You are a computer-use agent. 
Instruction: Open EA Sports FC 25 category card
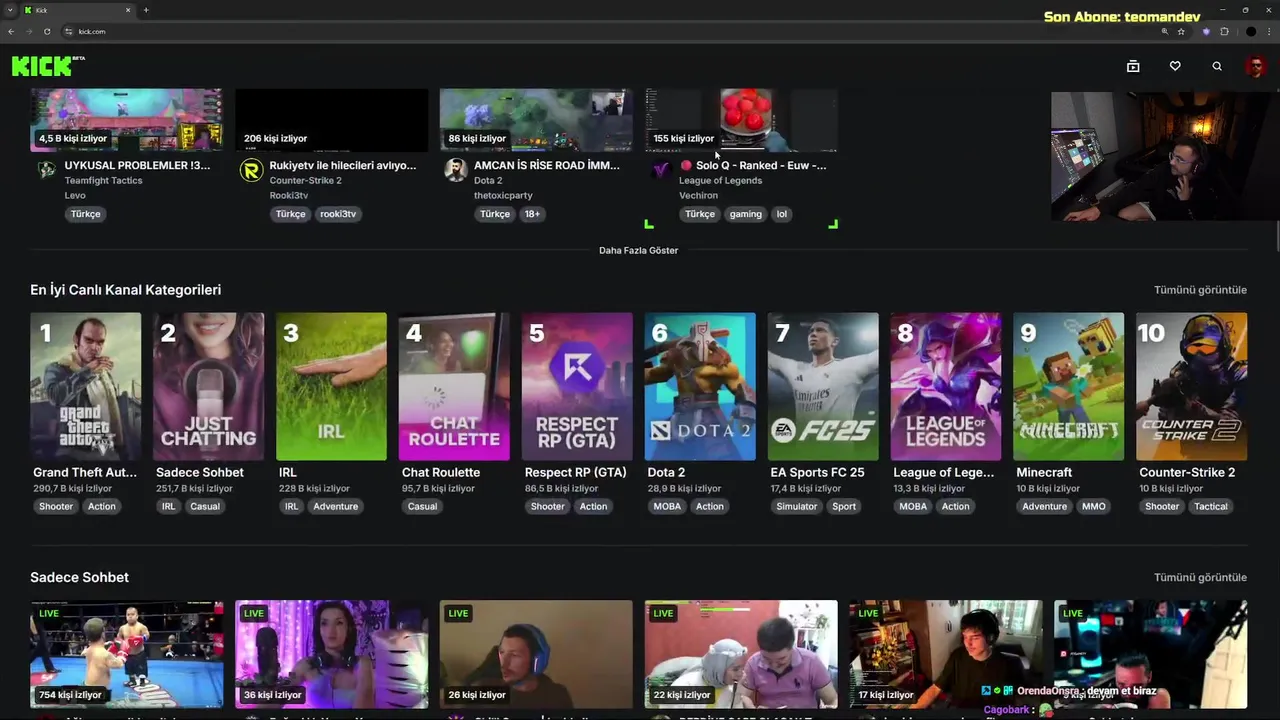(823, 387)
